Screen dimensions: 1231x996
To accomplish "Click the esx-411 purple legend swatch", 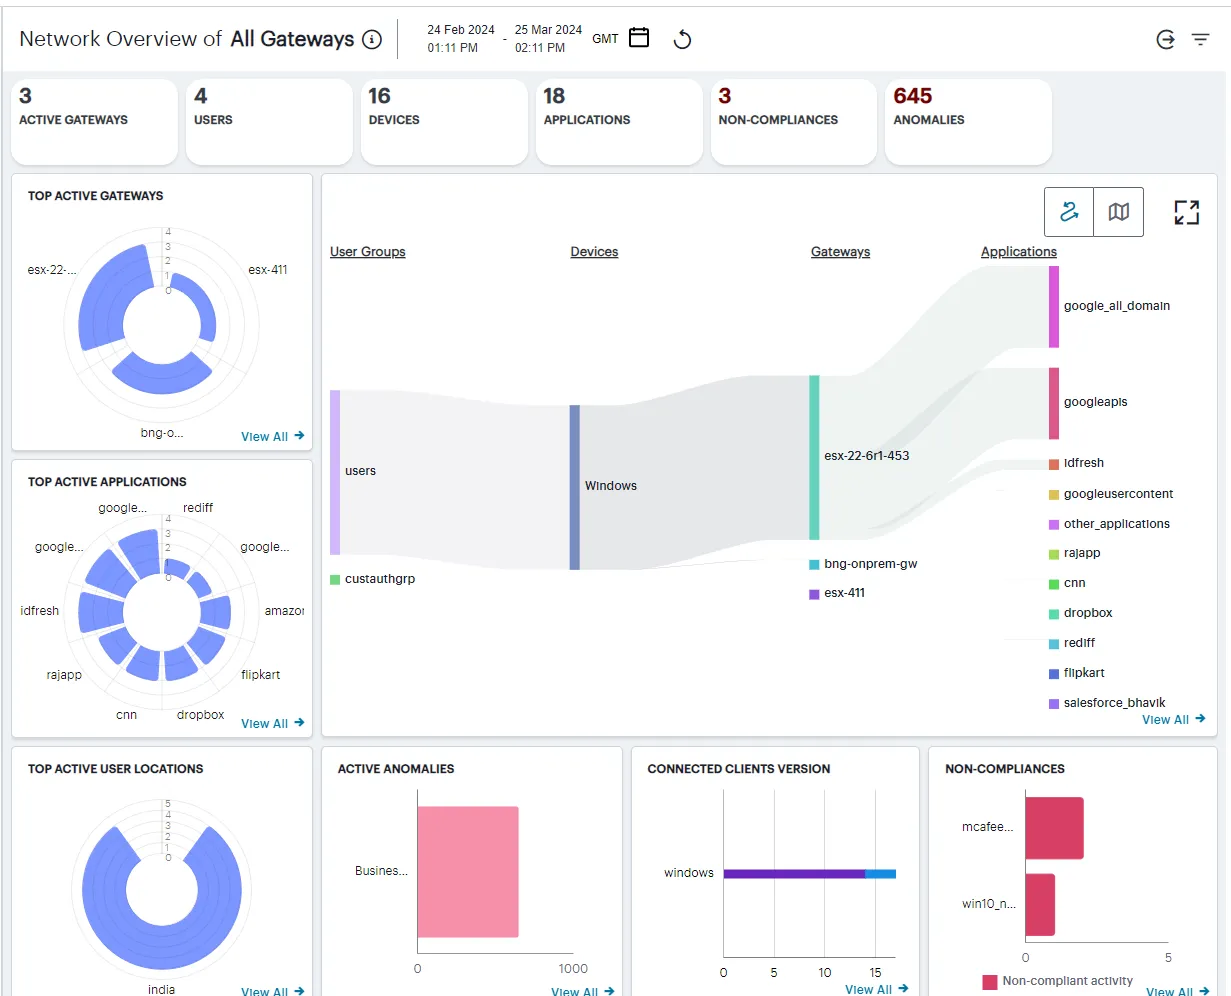I will 814,594.
